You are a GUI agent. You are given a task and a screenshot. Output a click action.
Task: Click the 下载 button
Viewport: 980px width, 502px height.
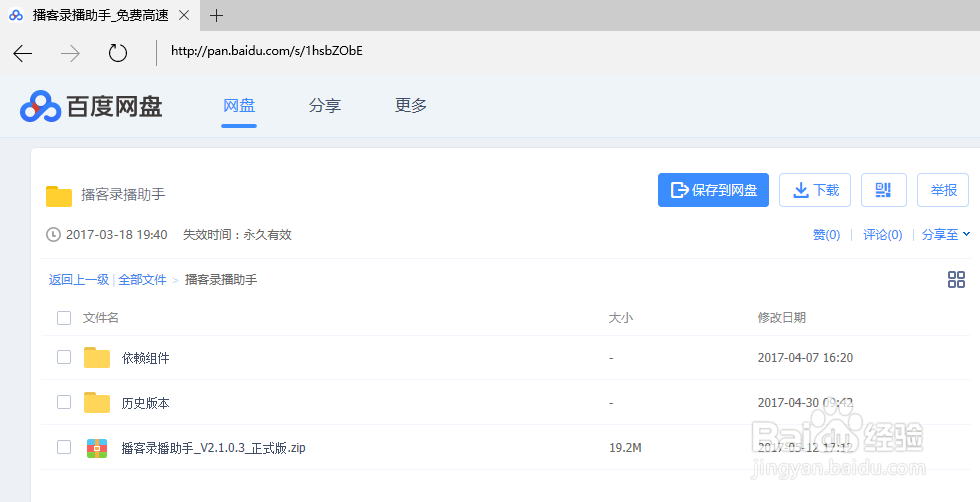point(815,190)
